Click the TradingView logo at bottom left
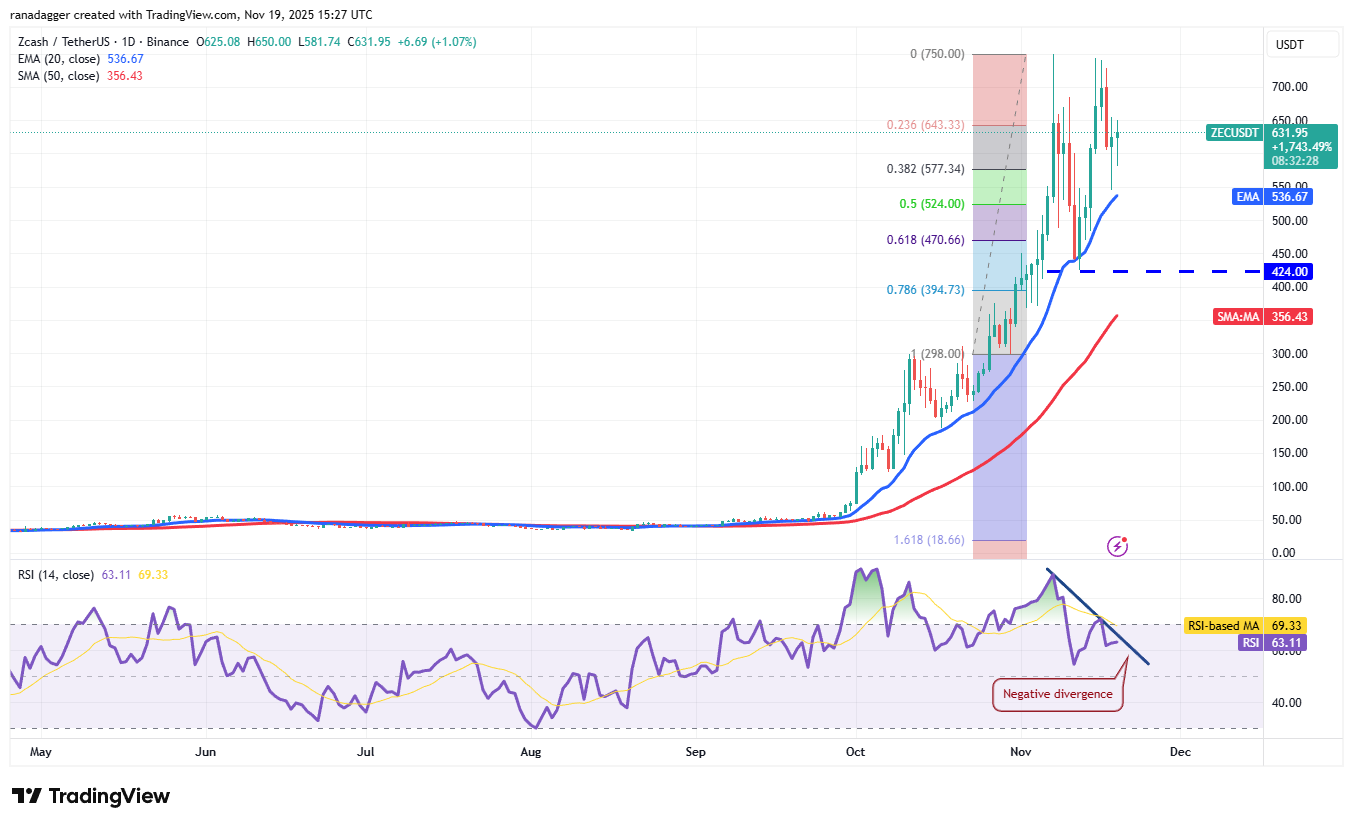The width and height of the screenshot is (1353, 826). (x=90, y=796)
